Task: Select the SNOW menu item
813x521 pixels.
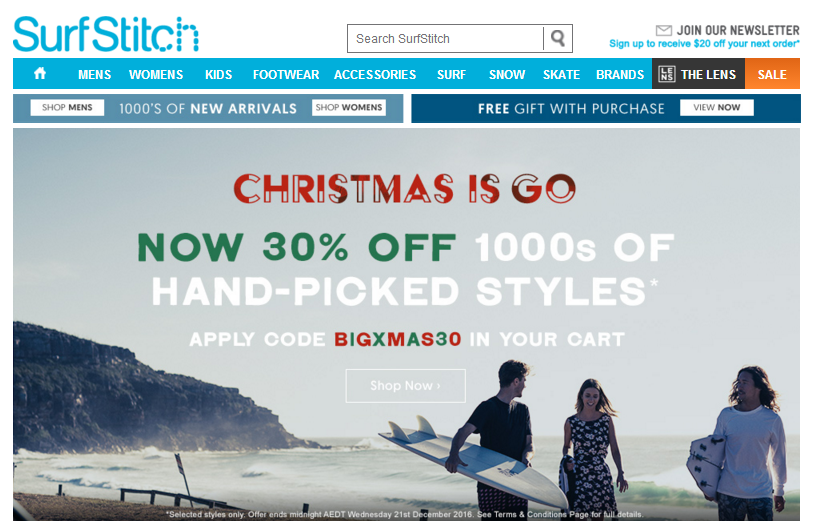Action: coord(507,75)
